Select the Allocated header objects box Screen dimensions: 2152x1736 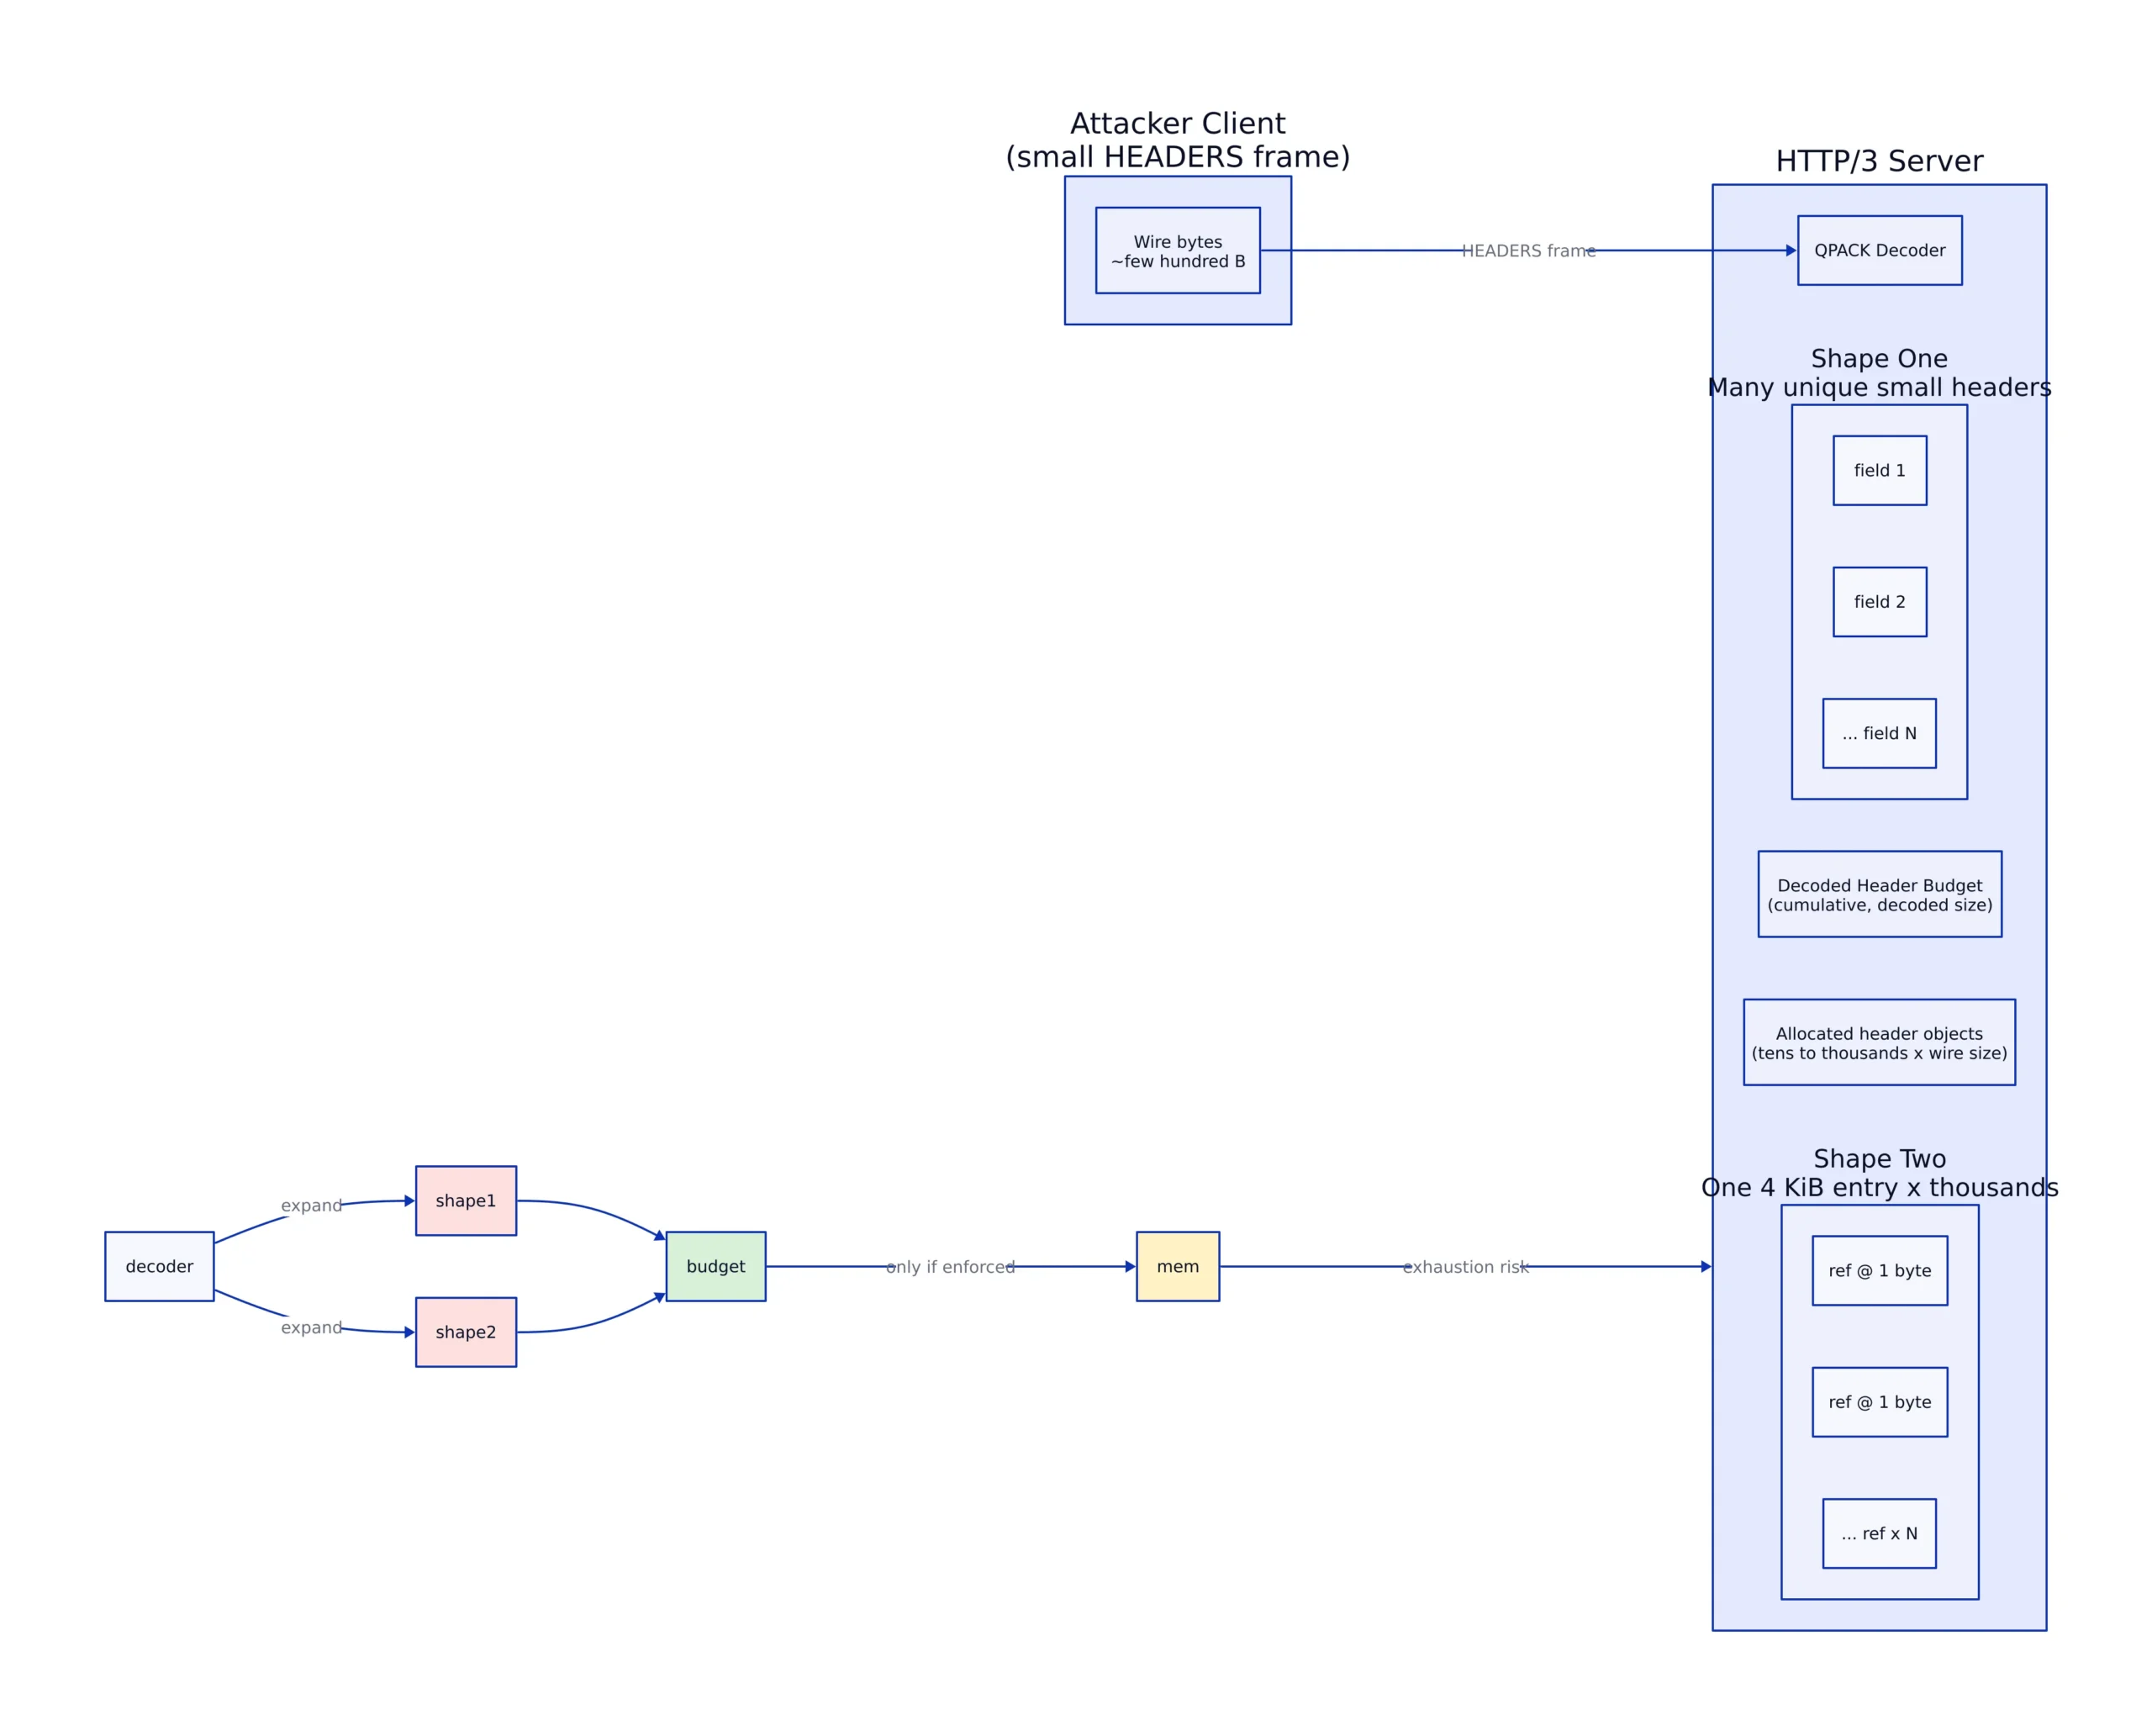tap(1880, 1042)
